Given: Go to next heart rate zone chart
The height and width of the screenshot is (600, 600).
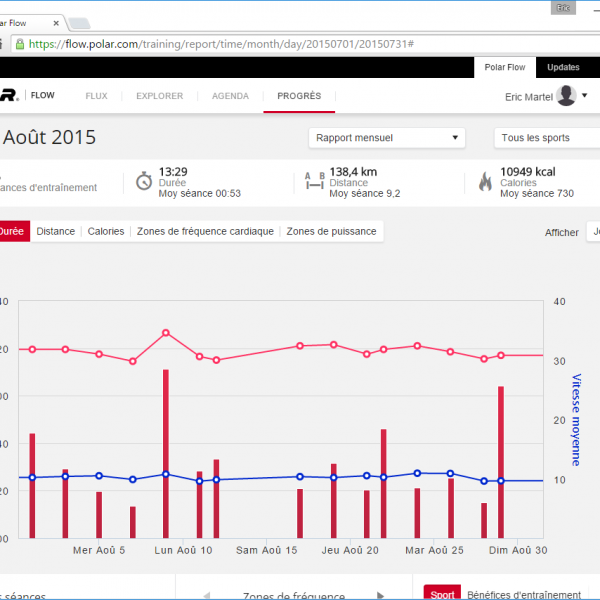Looking at the screenshot, I should point(379,594).
